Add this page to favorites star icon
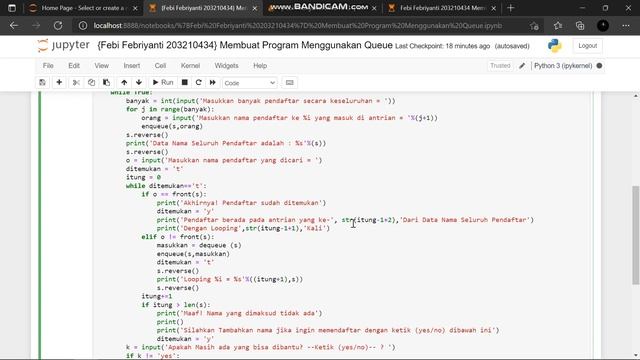This screenshot has width=640, height=360. tap(534, 26)
